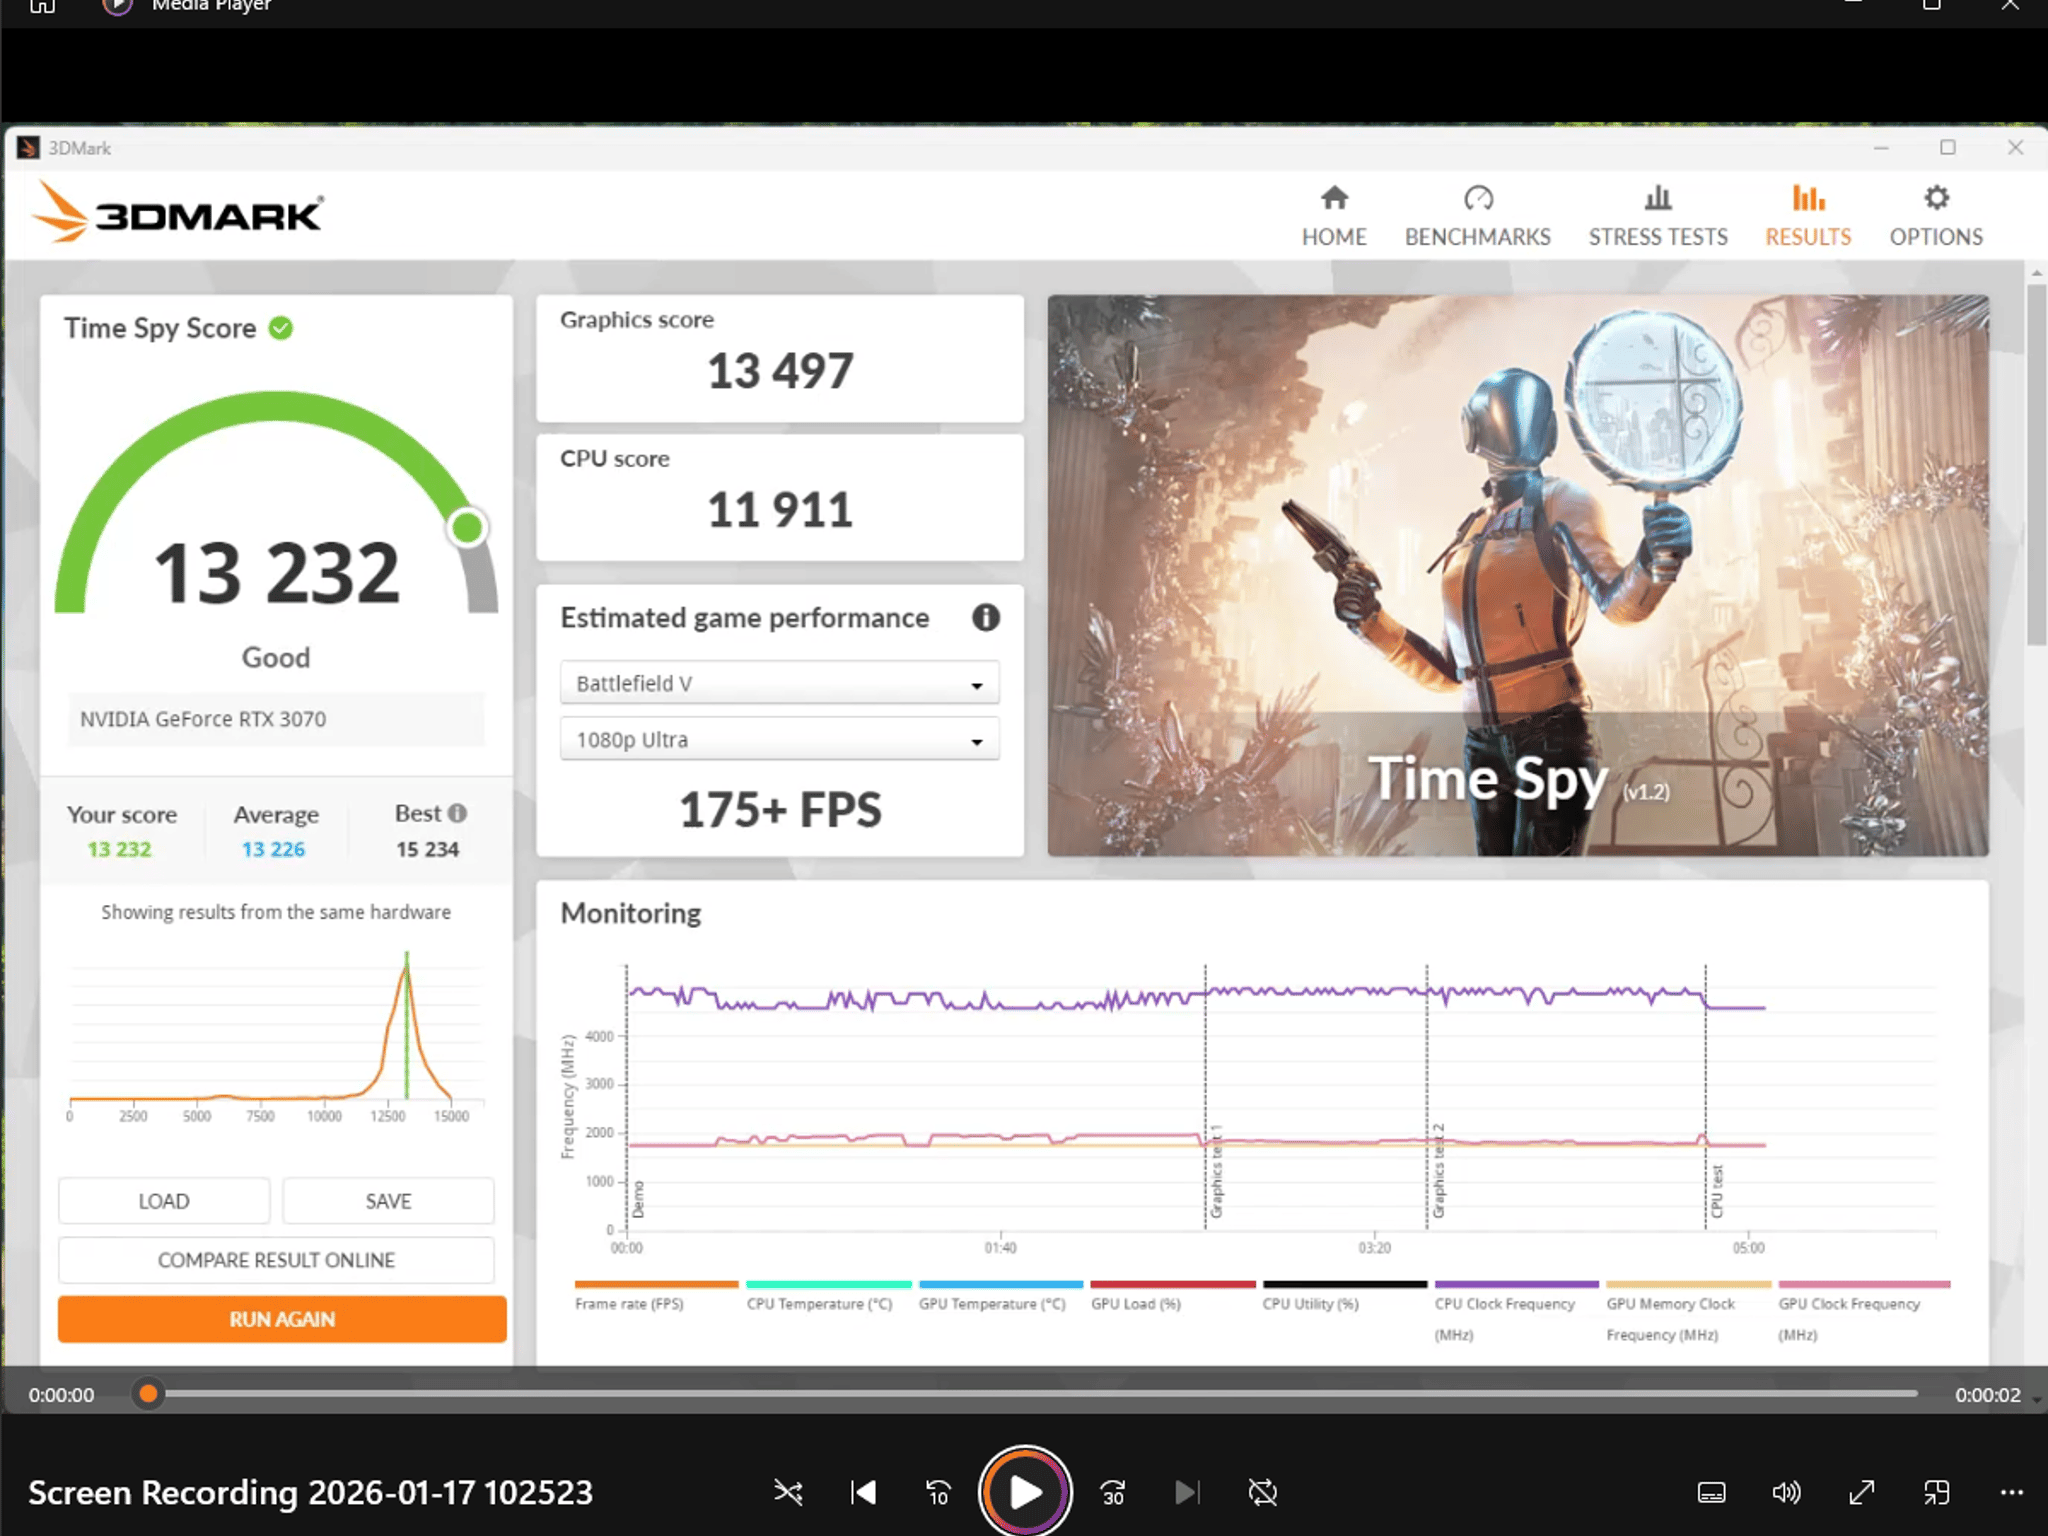Click the Average score 13 226
Viewport: 2048px width, 1536px height.
273,849
